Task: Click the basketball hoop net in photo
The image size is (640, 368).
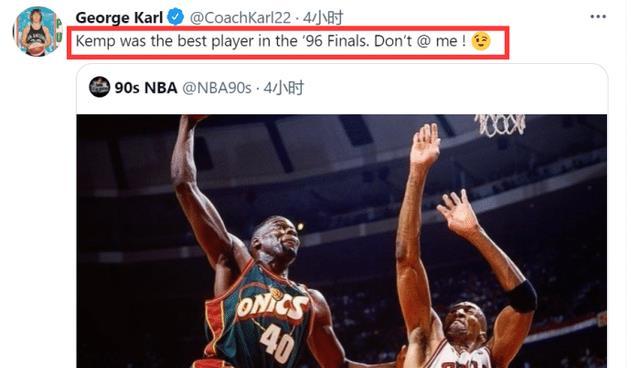Action: pos(502,124)
